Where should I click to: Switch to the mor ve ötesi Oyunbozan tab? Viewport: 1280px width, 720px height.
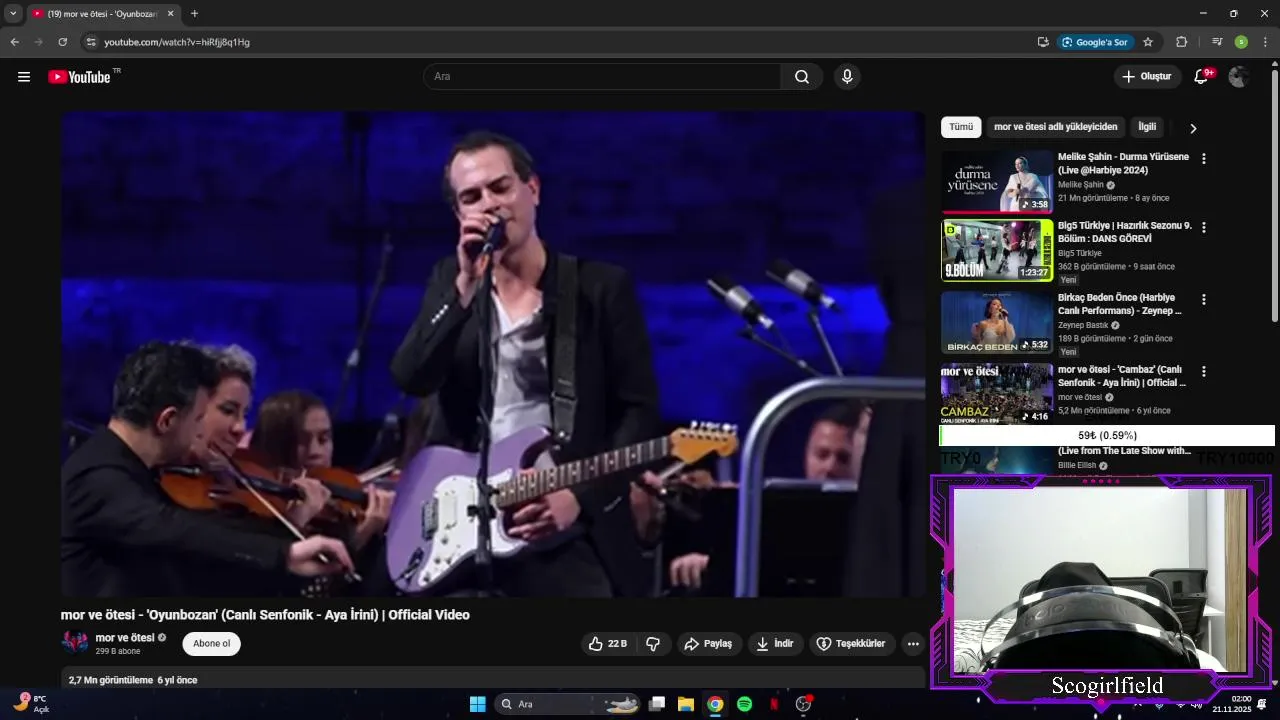[x=102, y=14]
